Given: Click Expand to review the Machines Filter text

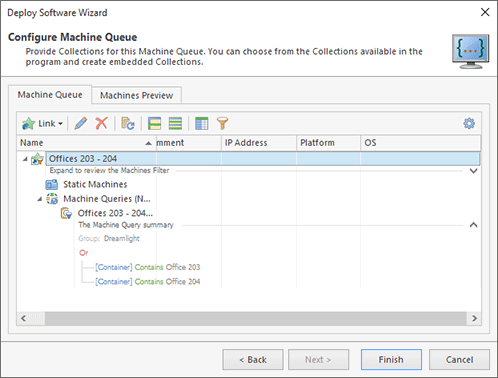Looking at the screenshot, I should (x=109, y=170).
